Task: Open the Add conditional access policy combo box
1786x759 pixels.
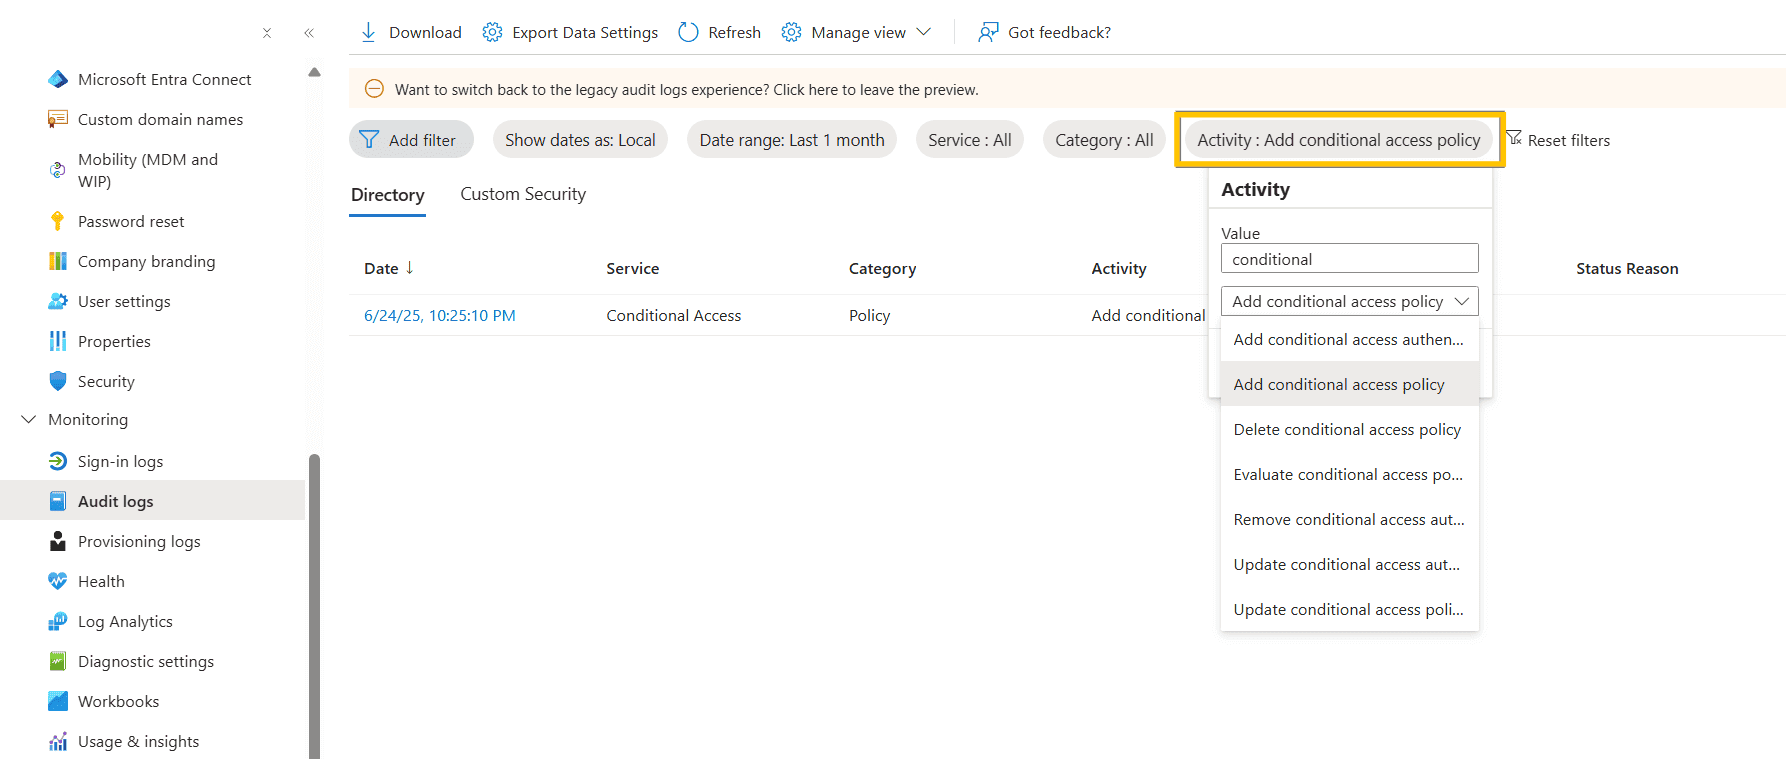Action: point(1349,301)
